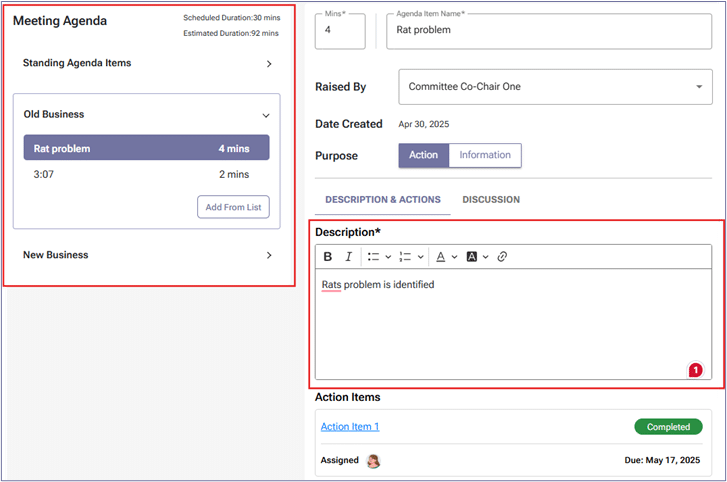The width and height of the screenshot is (727, 482).
Task: Insert a bulleted list in the description
Action: (x=374, y=257)
